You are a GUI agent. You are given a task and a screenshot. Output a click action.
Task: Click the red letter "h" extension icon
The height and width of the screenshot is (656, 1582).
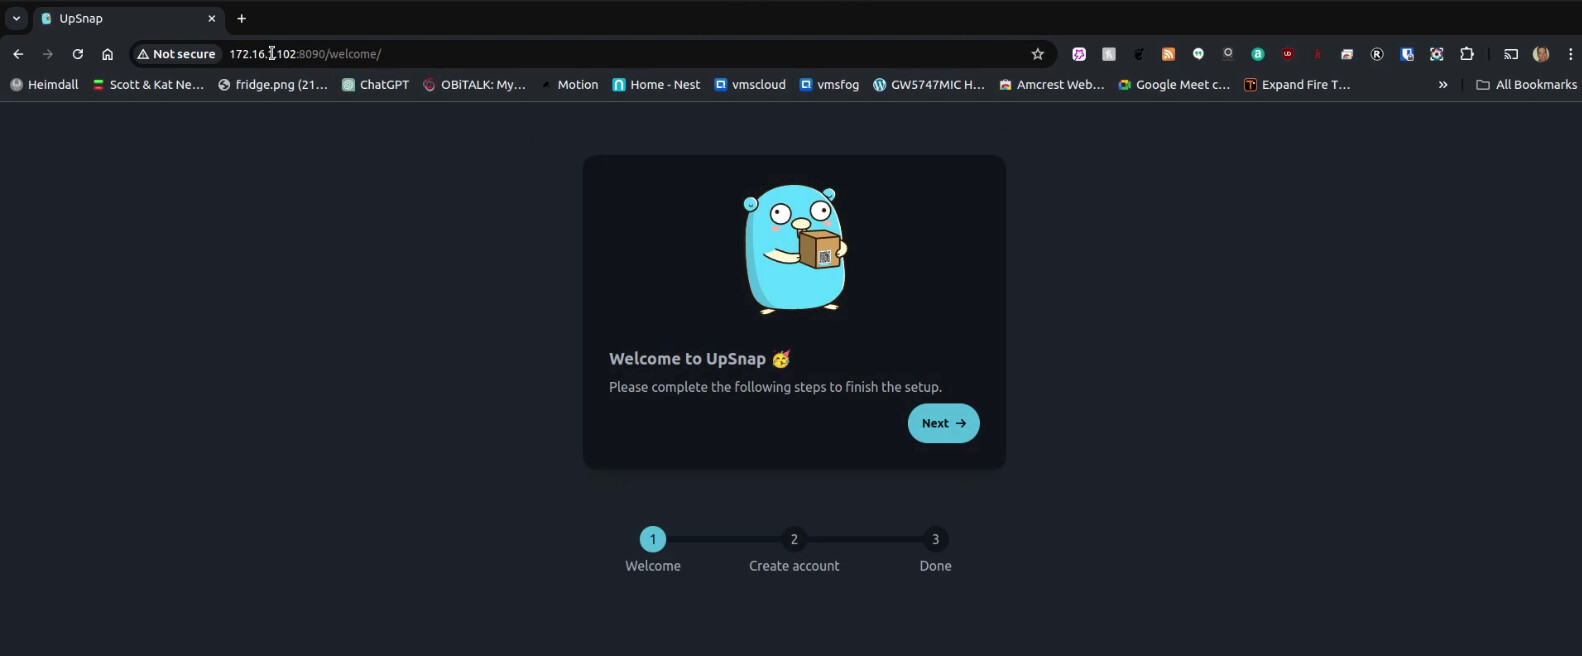1318,54
